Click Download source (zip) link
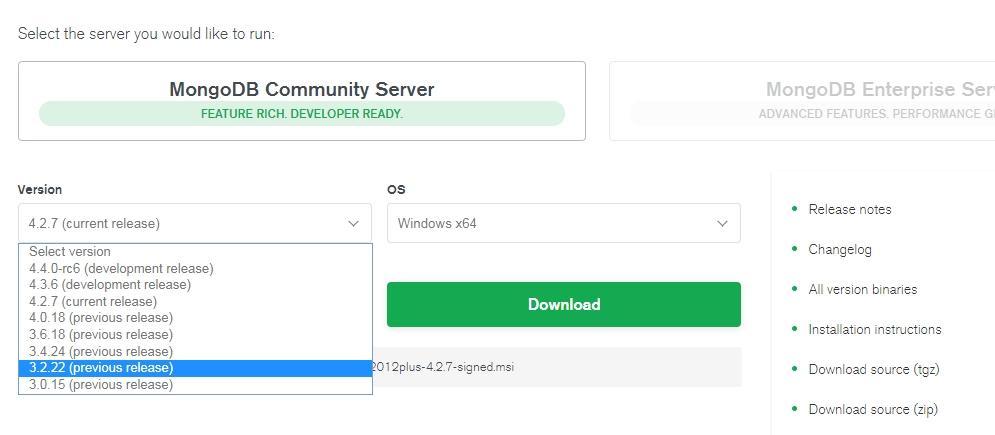This screenshot has width=995, height=435. click(873, 409)
